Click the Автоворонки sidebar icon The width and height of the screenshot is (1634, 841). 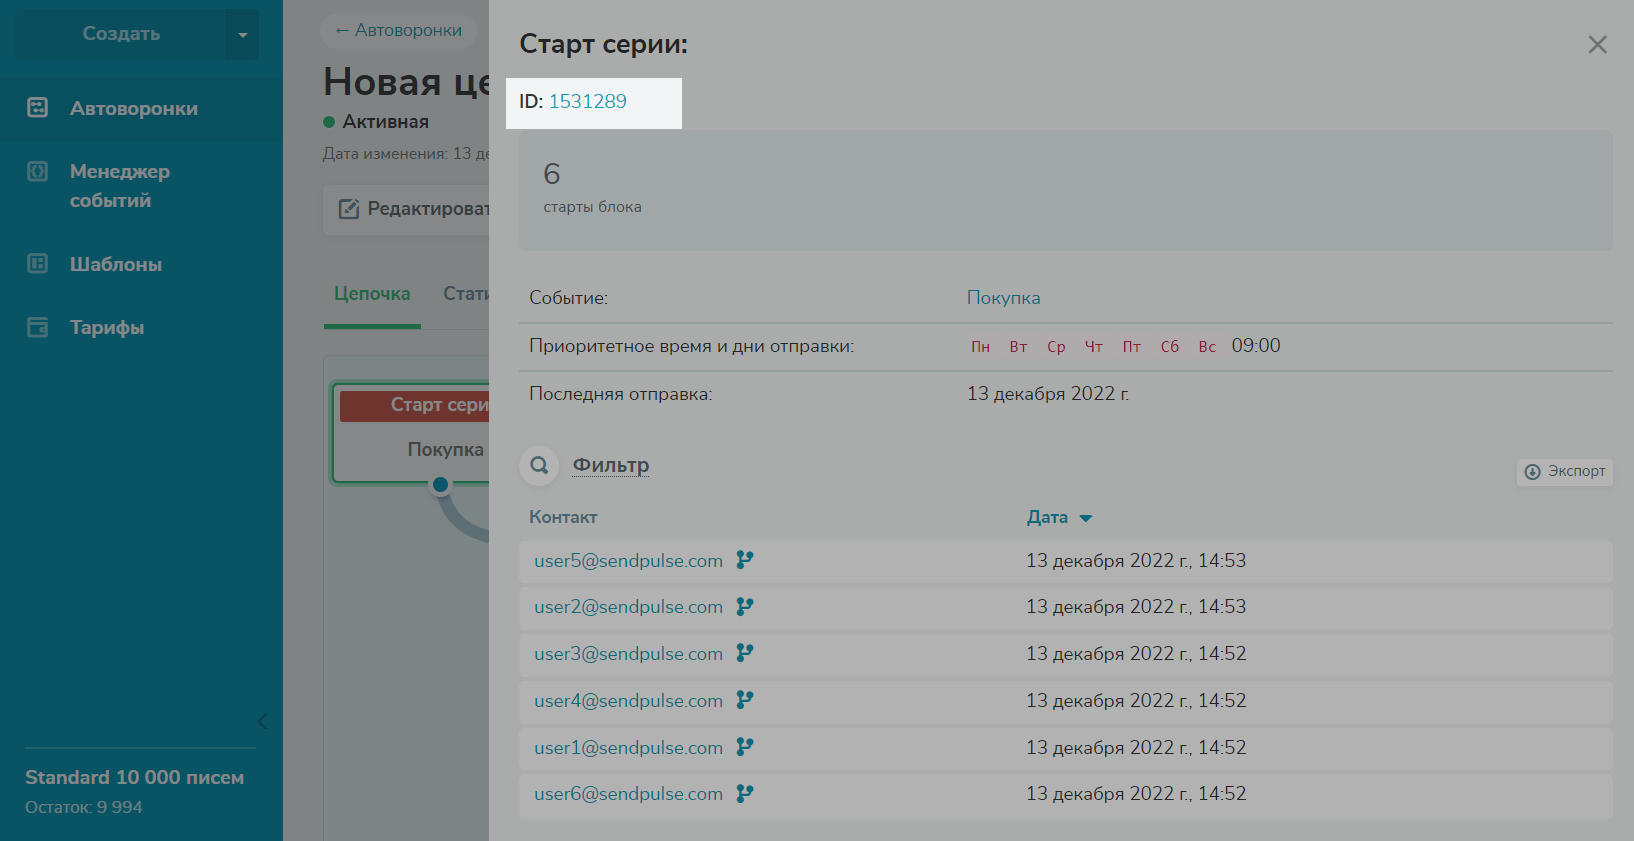coord(37,108)
